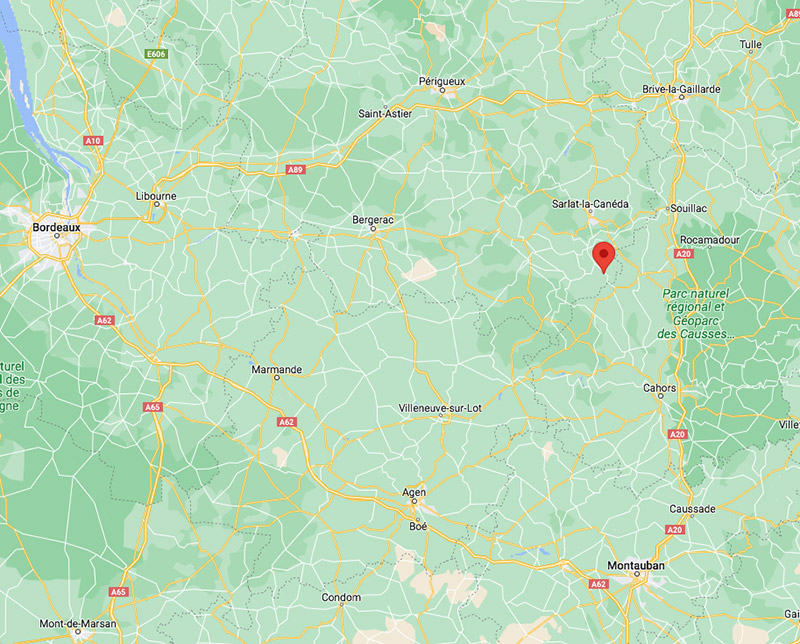
Task: Click the Sarlat-la-Canéda town label
Action: pos(590,204)
